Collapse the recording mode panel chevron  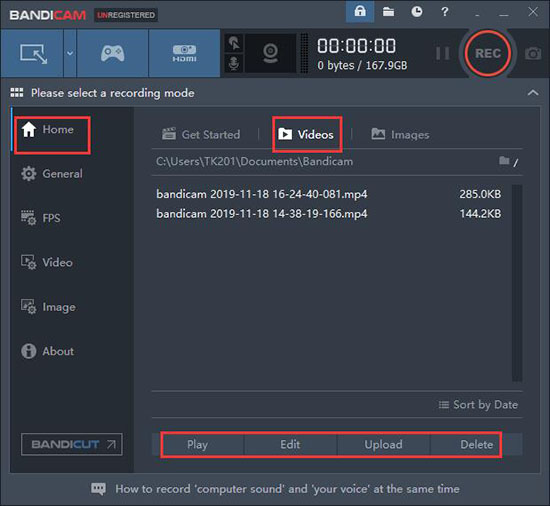(533, 93)
